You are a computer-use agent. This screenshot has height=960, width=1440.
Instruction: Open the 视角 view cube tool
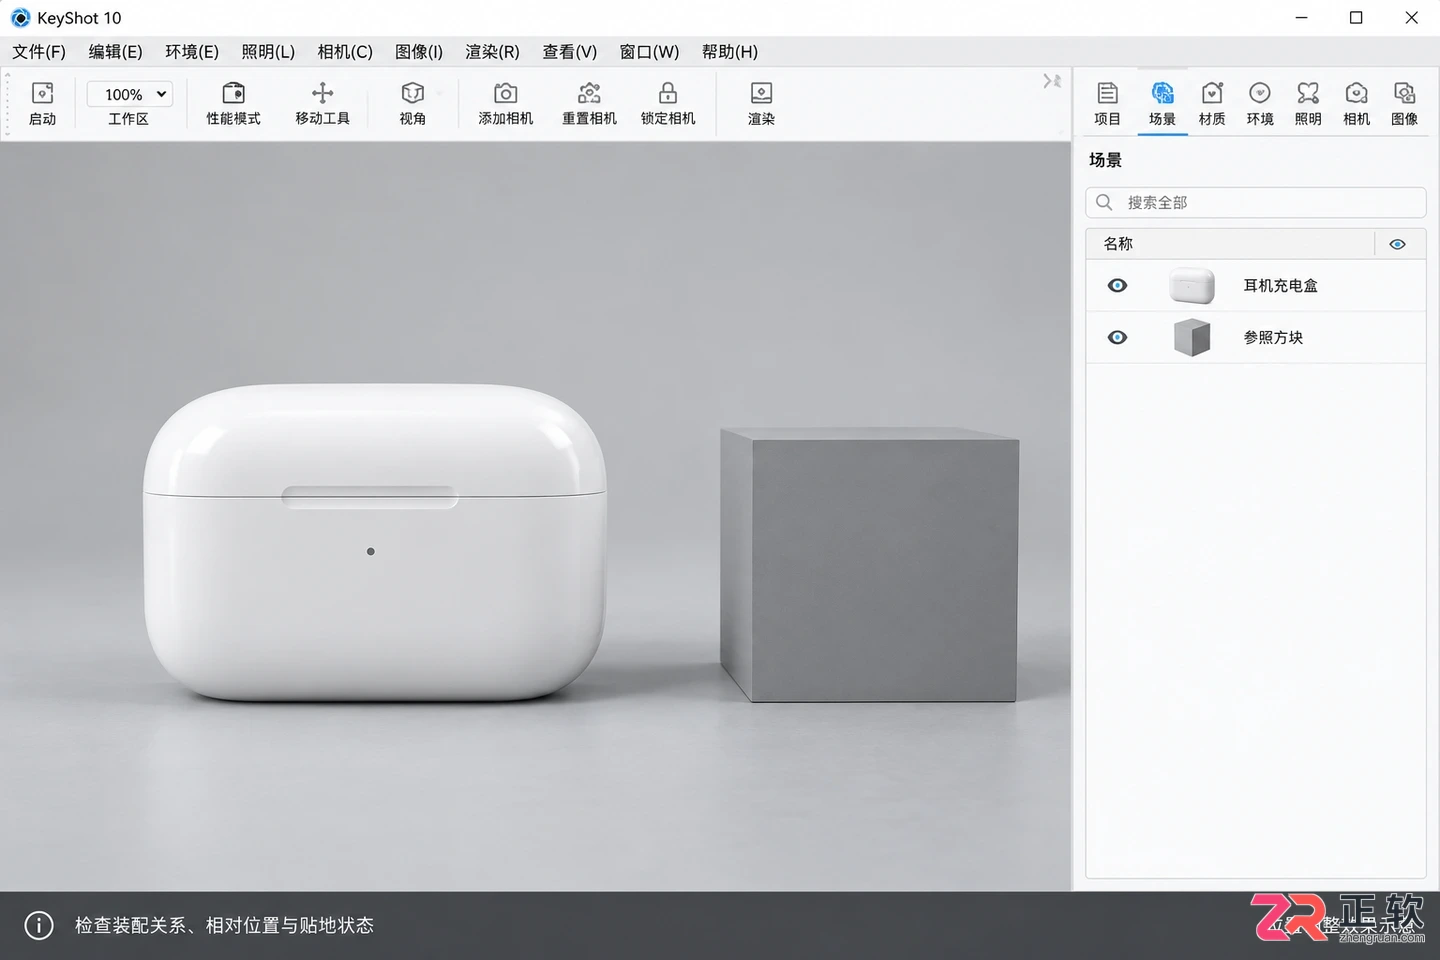412,104
